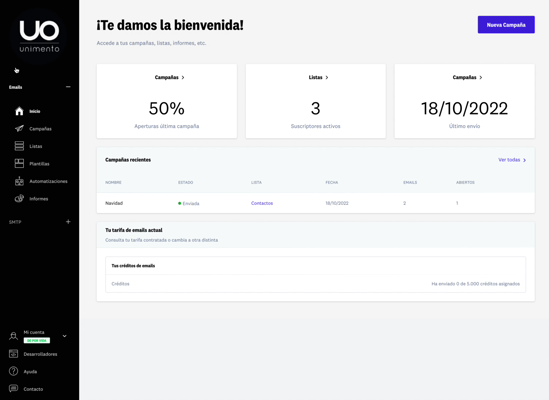
Task: Select the Listas stack icon
Action: (19, 146)
